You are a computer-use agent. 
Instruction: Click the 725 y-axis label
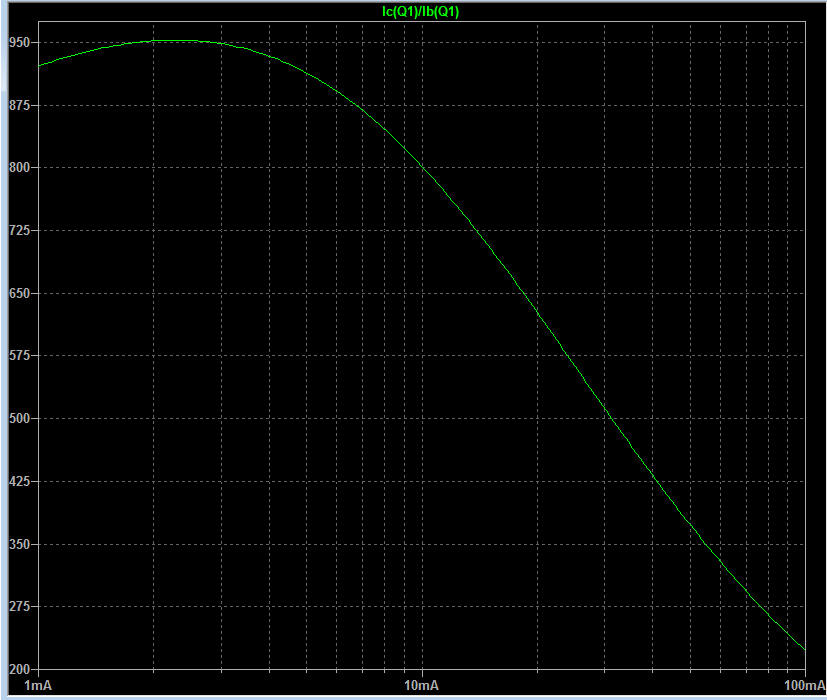click(x=20, y=231)
